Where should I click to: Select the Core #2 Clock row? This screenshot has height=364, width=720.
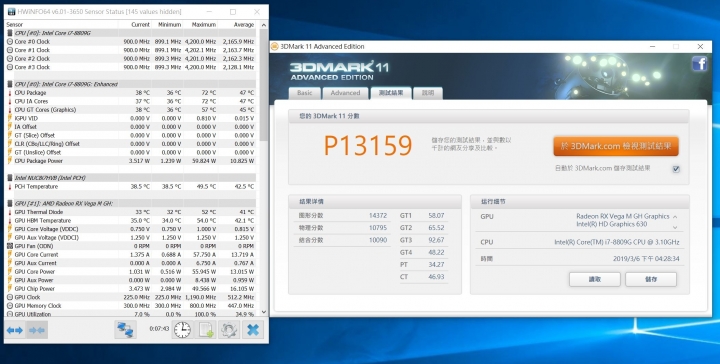click(130, 59)
